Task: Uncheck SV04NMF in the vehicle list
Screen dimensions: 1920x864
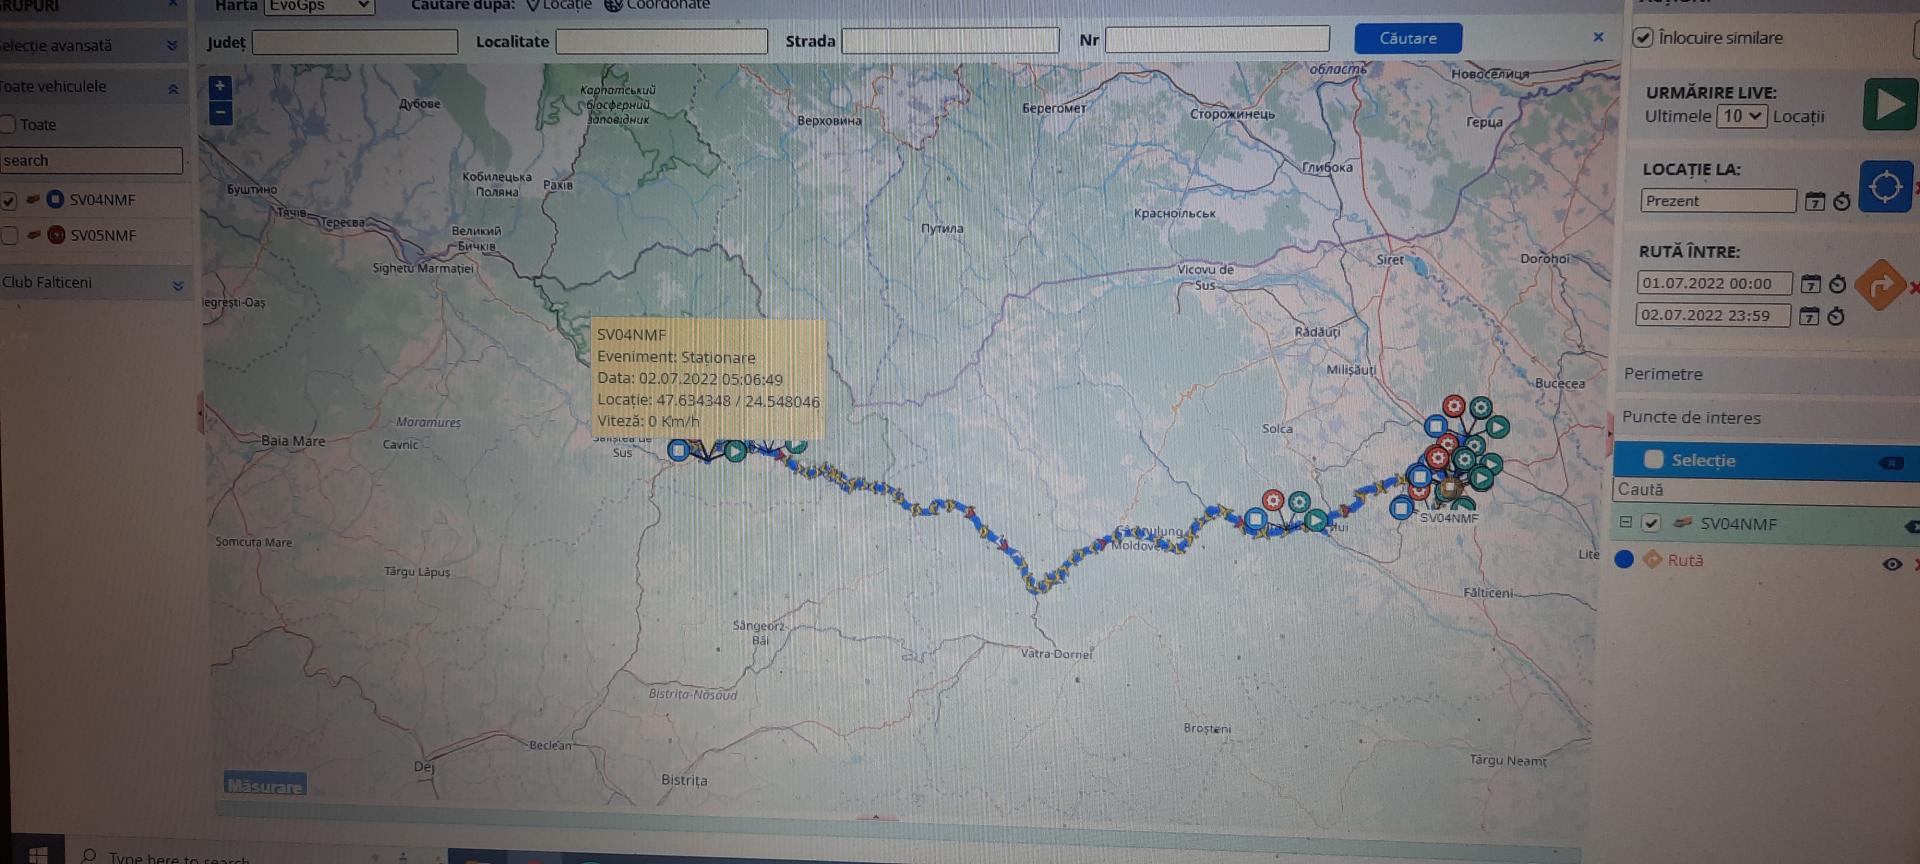Action: coord(9,200)
